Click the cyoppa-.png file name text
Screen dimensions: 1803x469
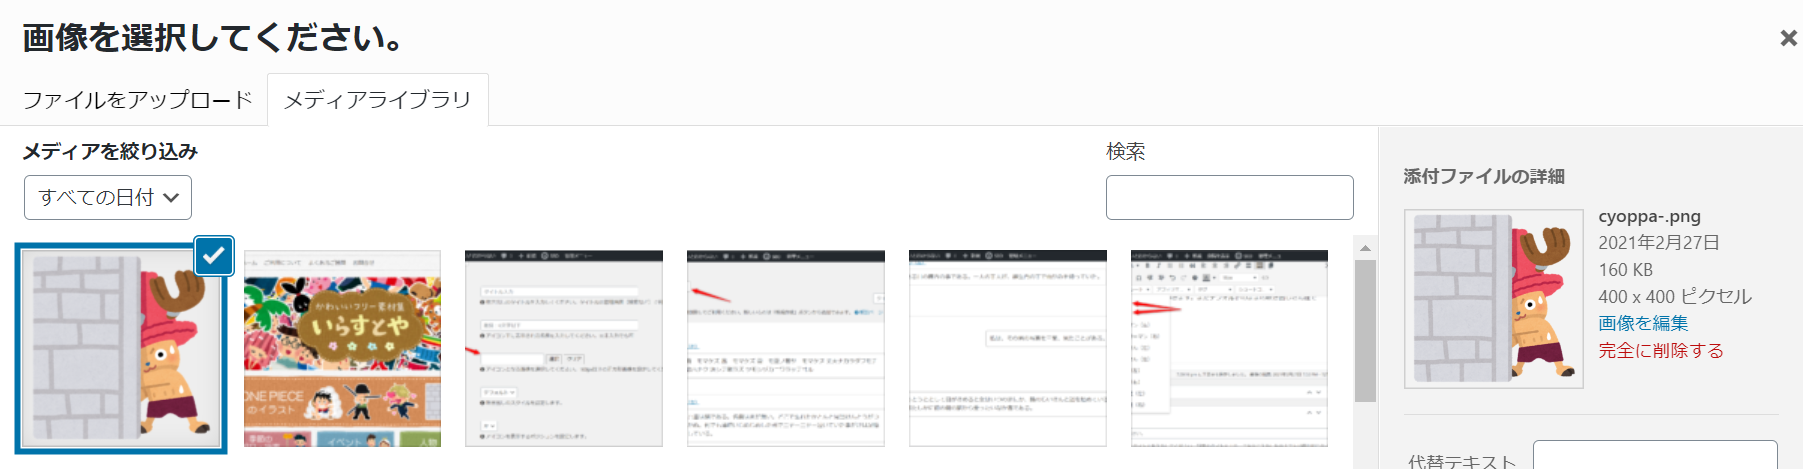[x=1649, y=216]
